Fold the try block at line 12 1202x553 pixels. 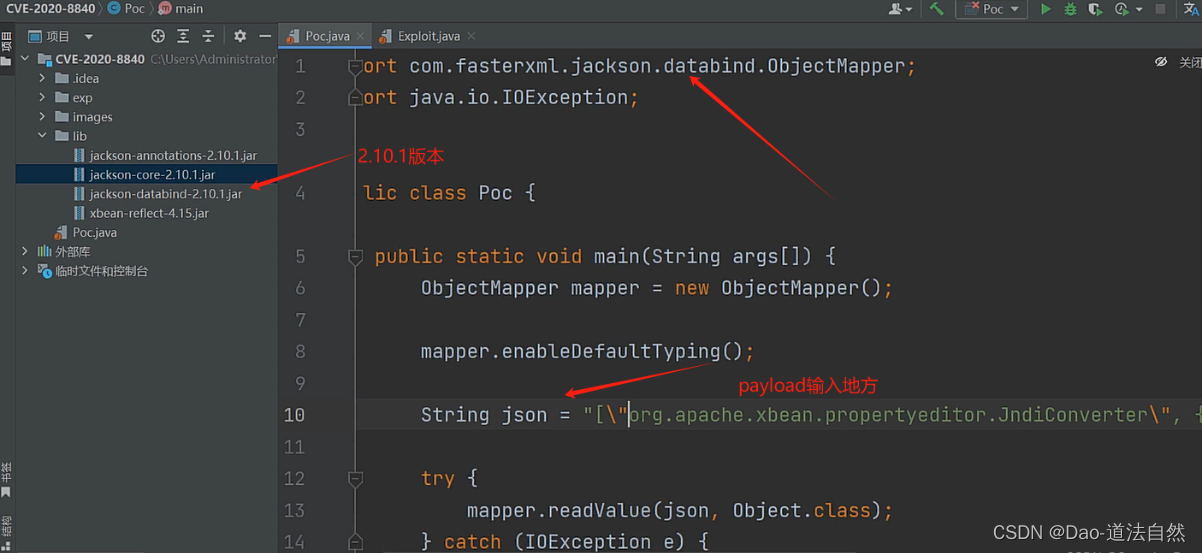point(354,479)
